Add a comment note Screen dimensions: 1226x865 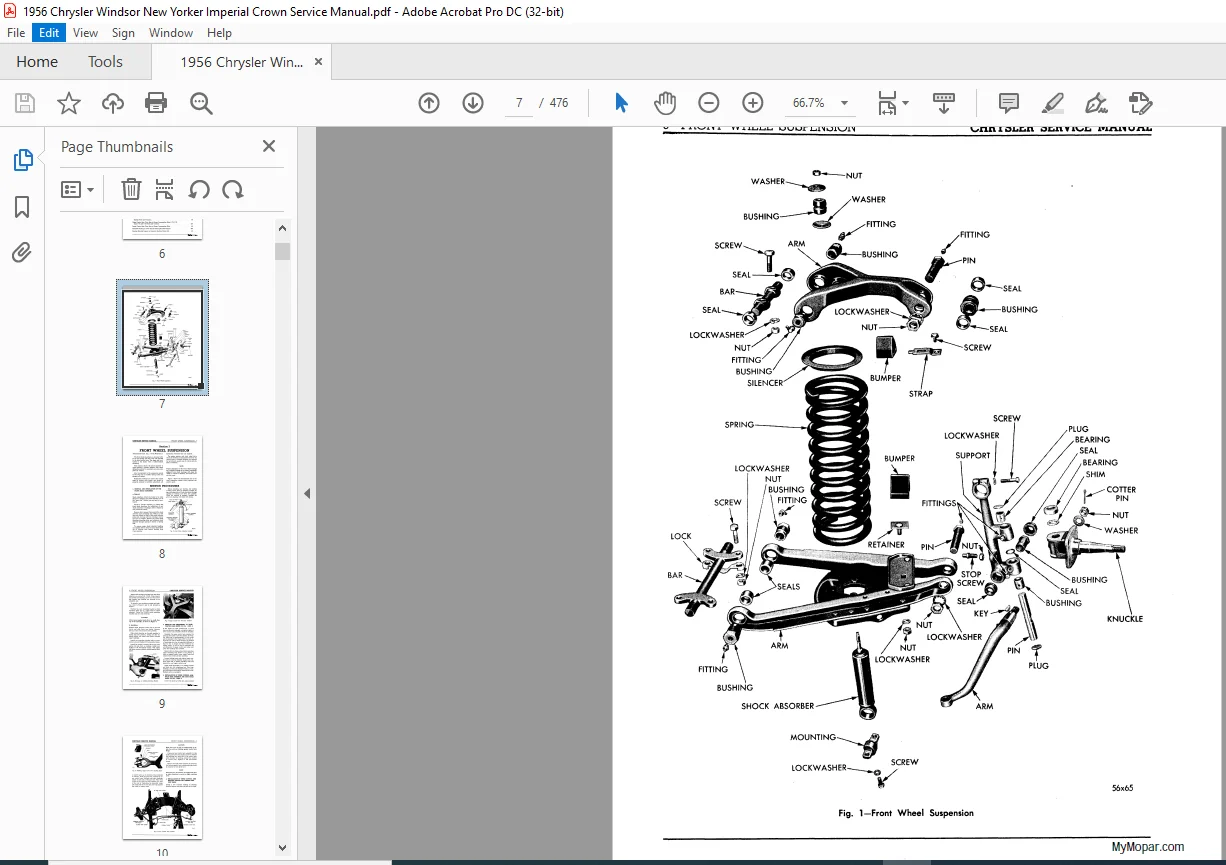tap(1009, 103)
